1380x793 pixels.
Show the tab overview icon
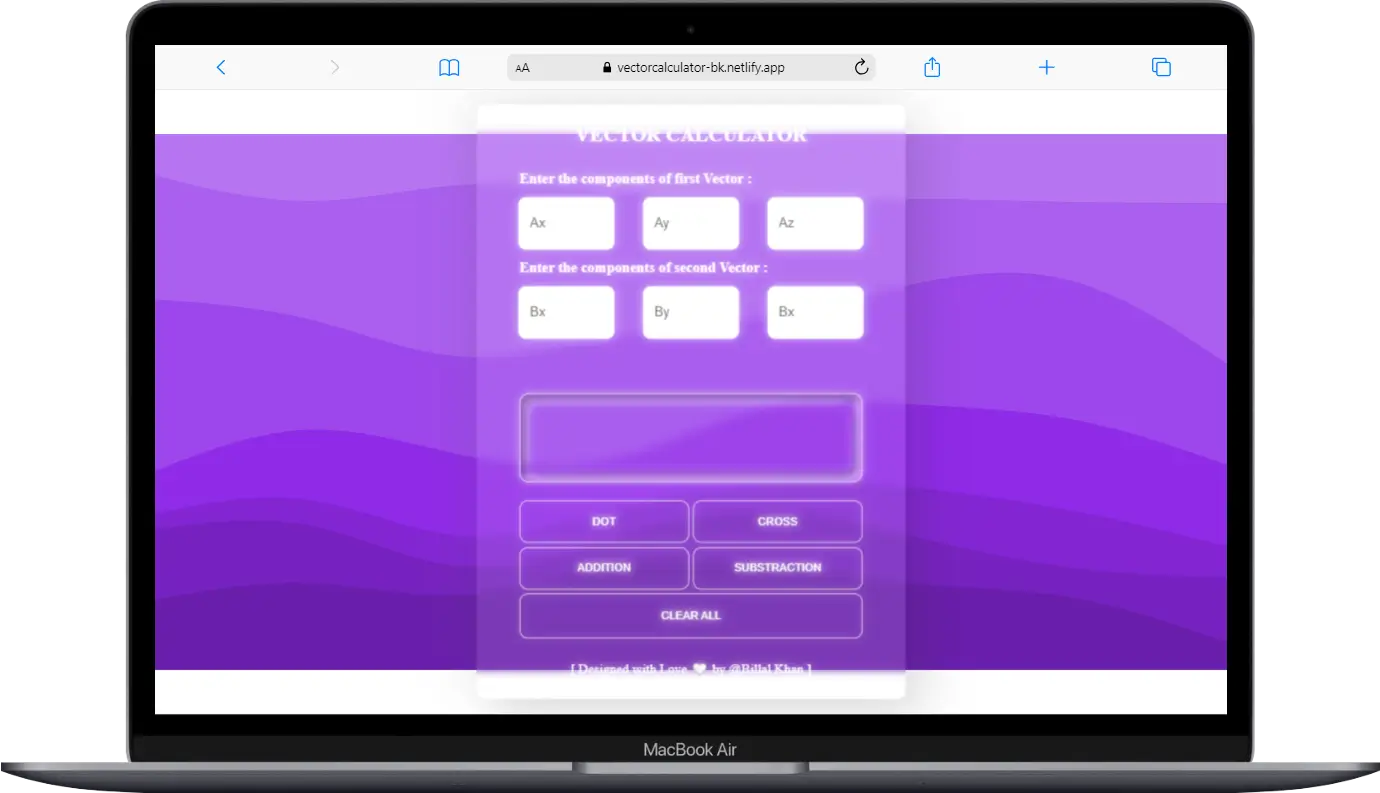[x=1161, y=67]
